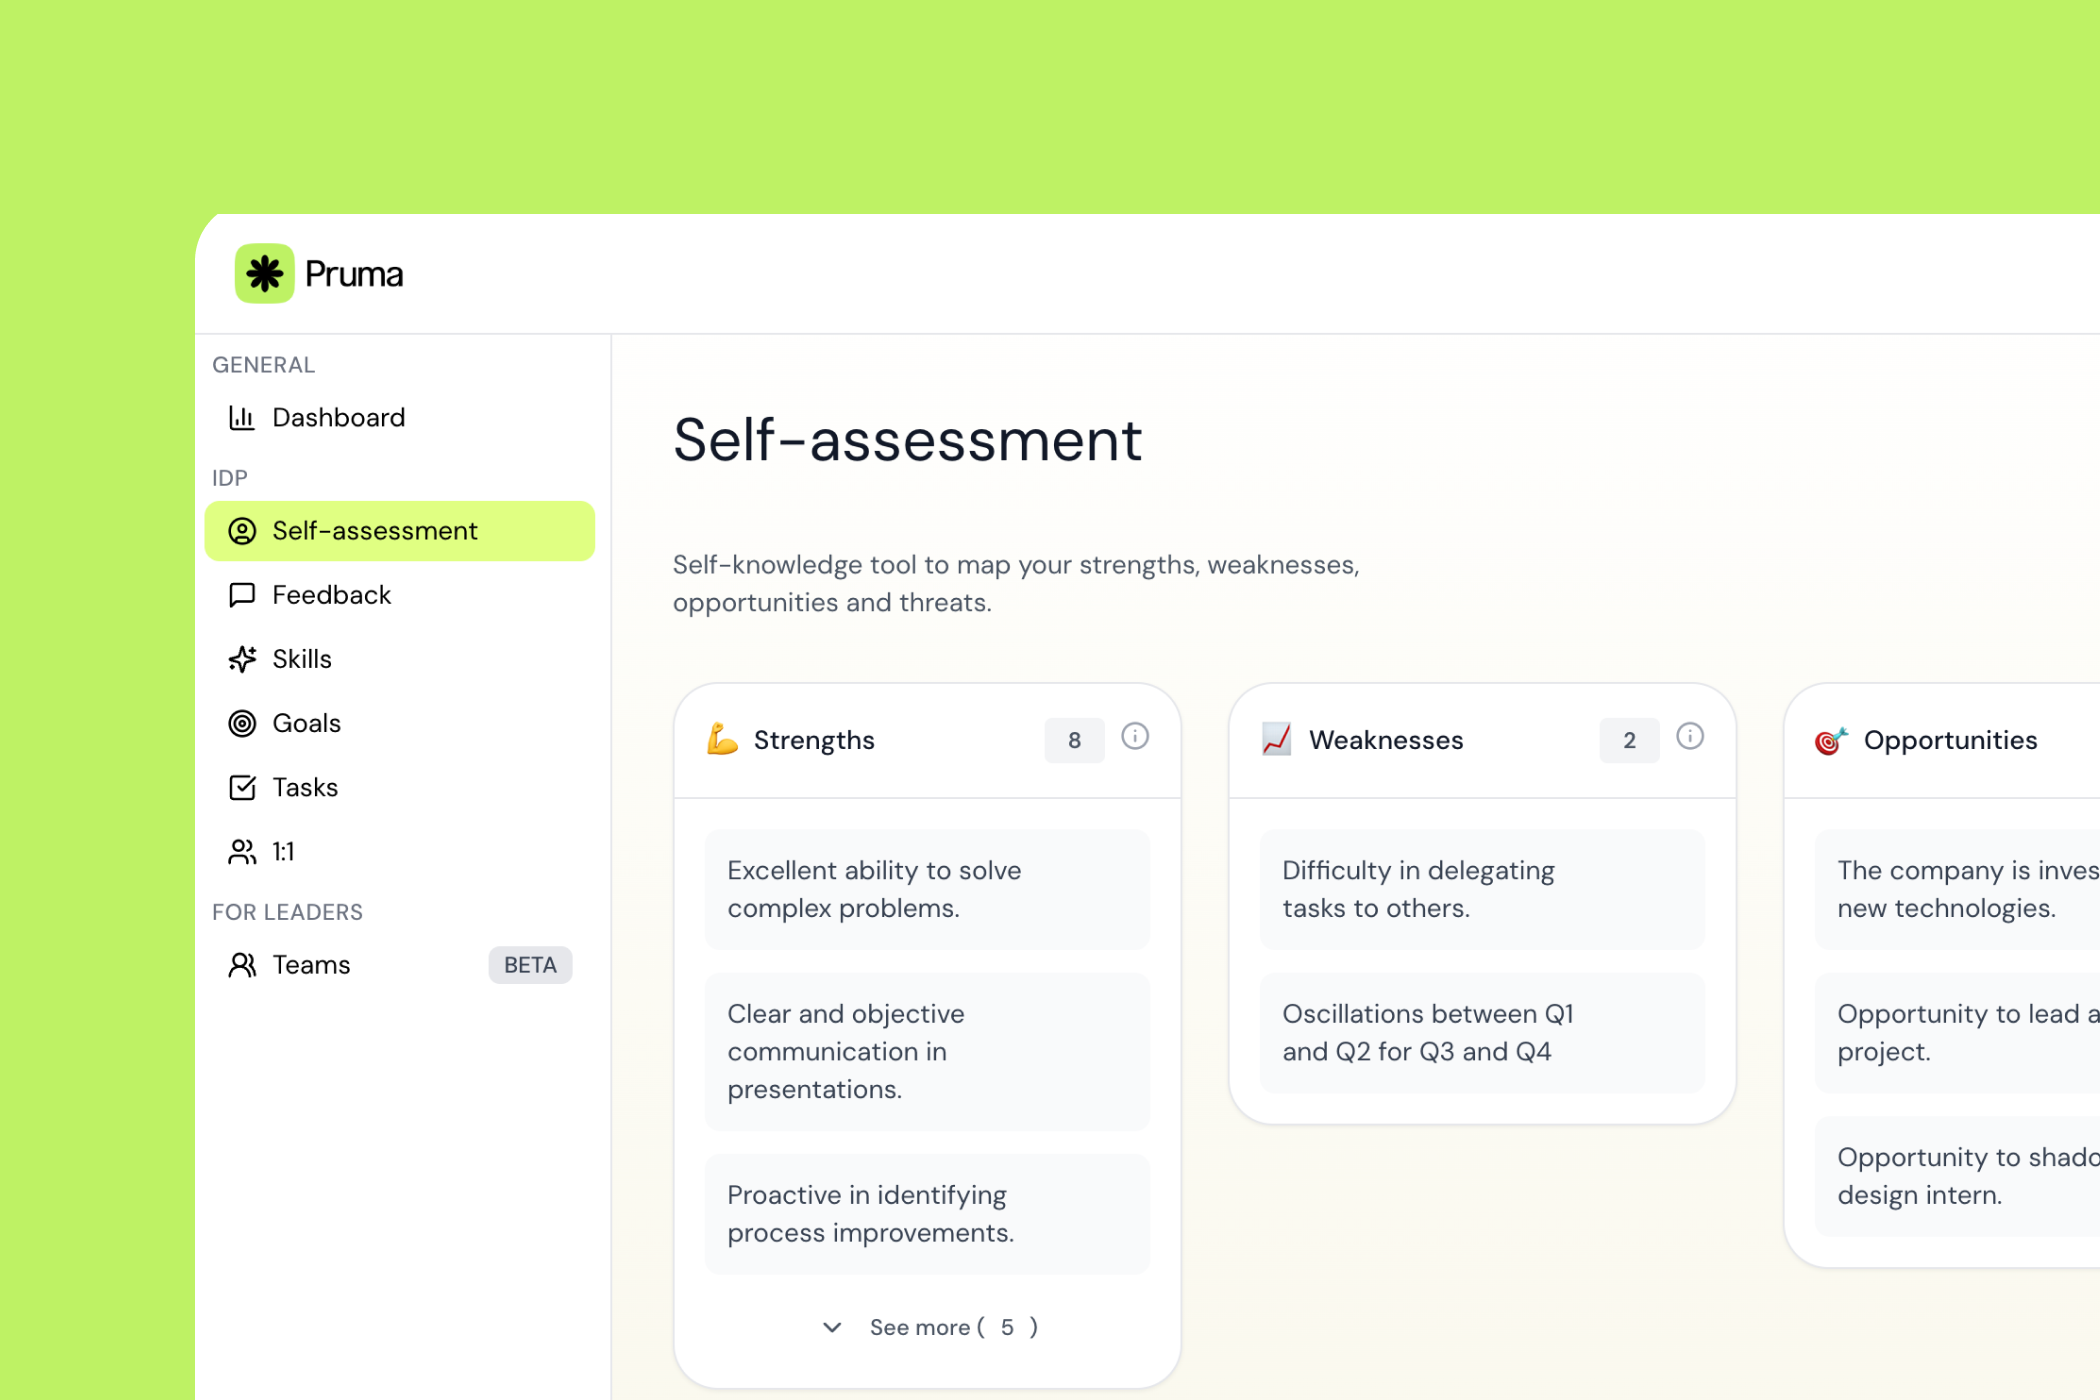
Task: Click the BETA badge next to Teams
Action: pyautogui.click(x=529, y=965)
